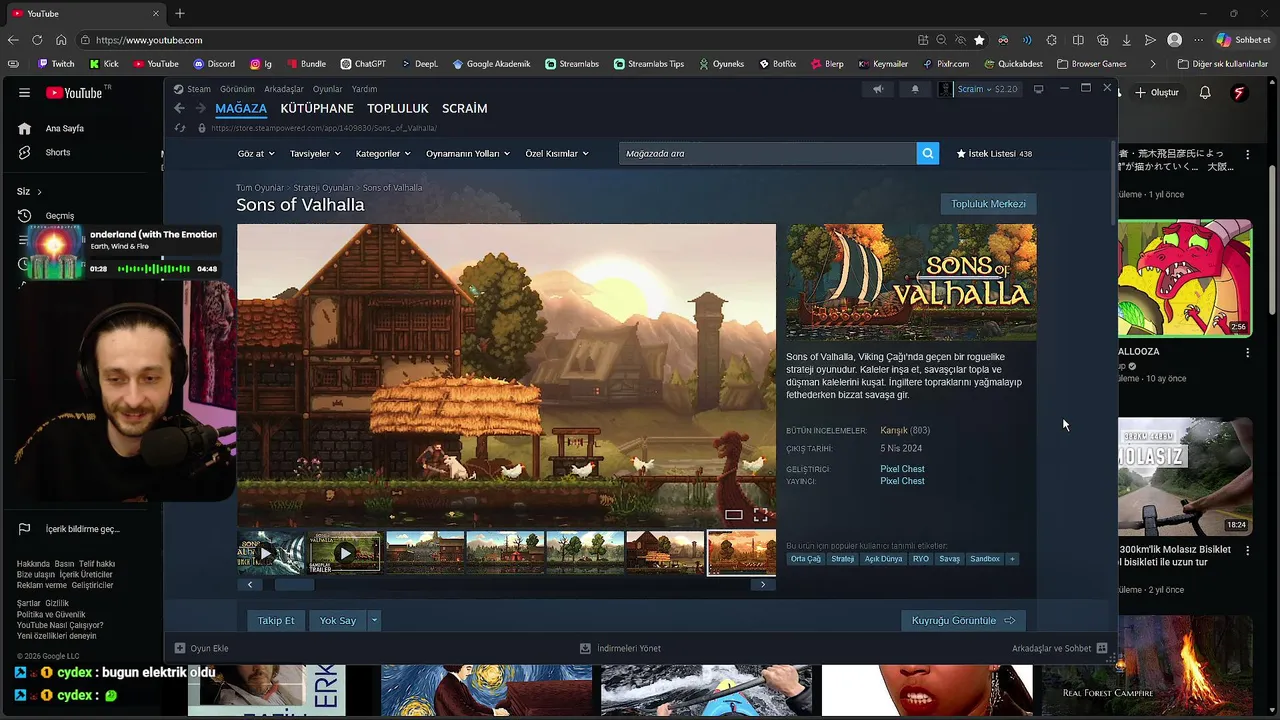Screen dimensions: 1280x720
Task: Open the MAĞAZA tab
Action: click(x=241, y=108)
